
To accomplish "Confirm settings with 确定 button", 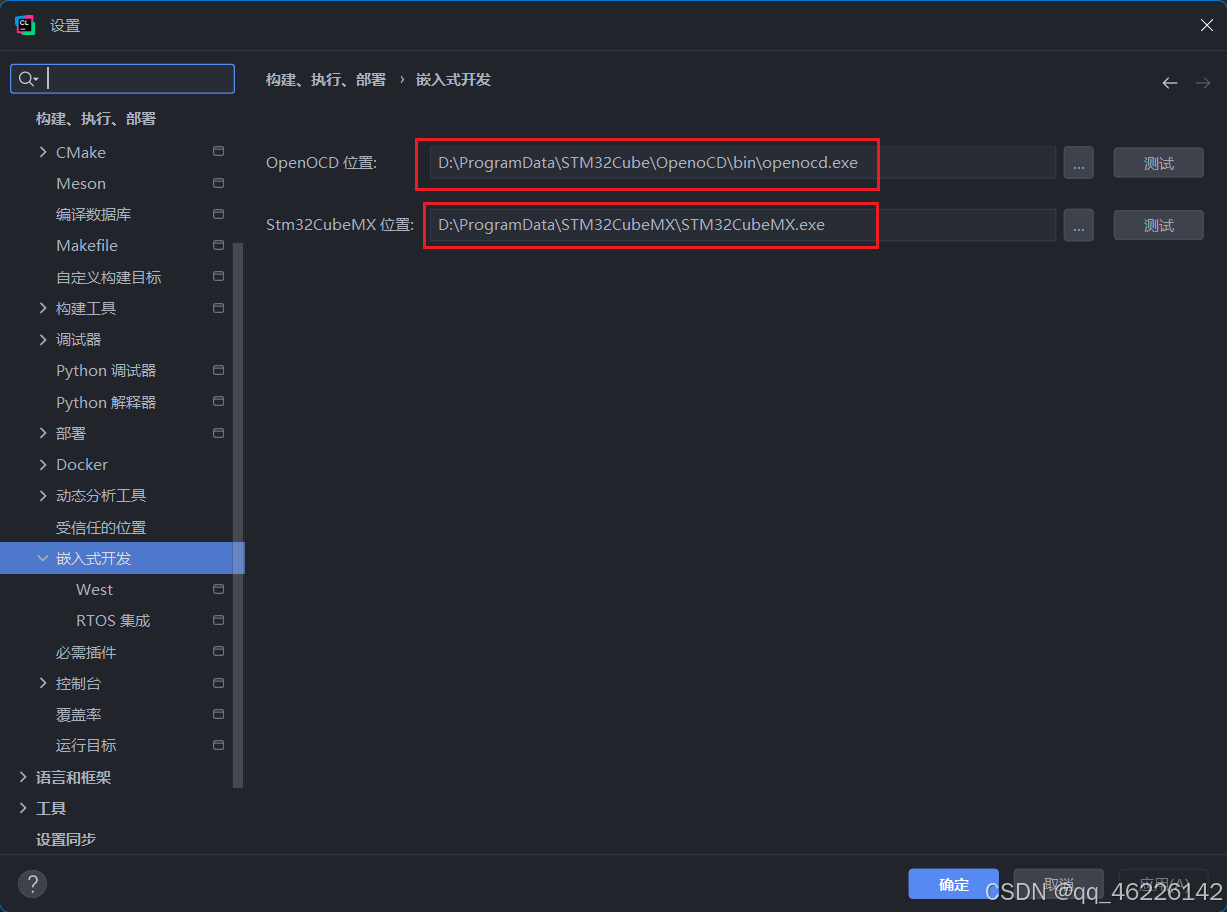I will [x=954, y=884].
